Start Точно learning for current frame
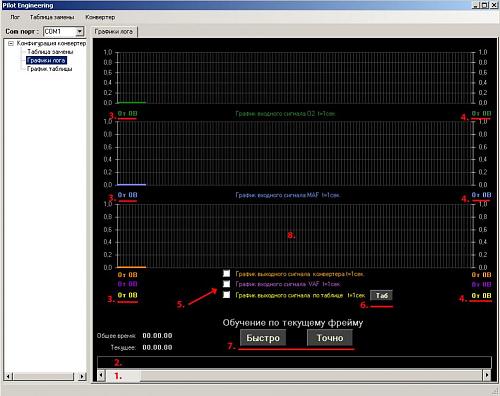Screen dimensions: 500x396 [330, 338]
